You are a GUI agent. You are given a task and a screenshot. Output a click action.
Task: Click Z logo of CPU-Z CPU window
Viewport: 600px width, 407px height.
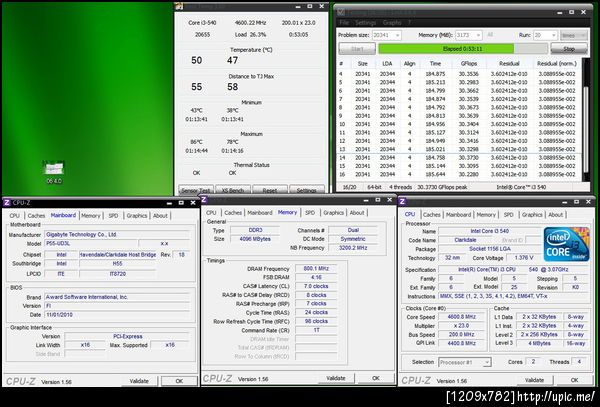[403, 202]
